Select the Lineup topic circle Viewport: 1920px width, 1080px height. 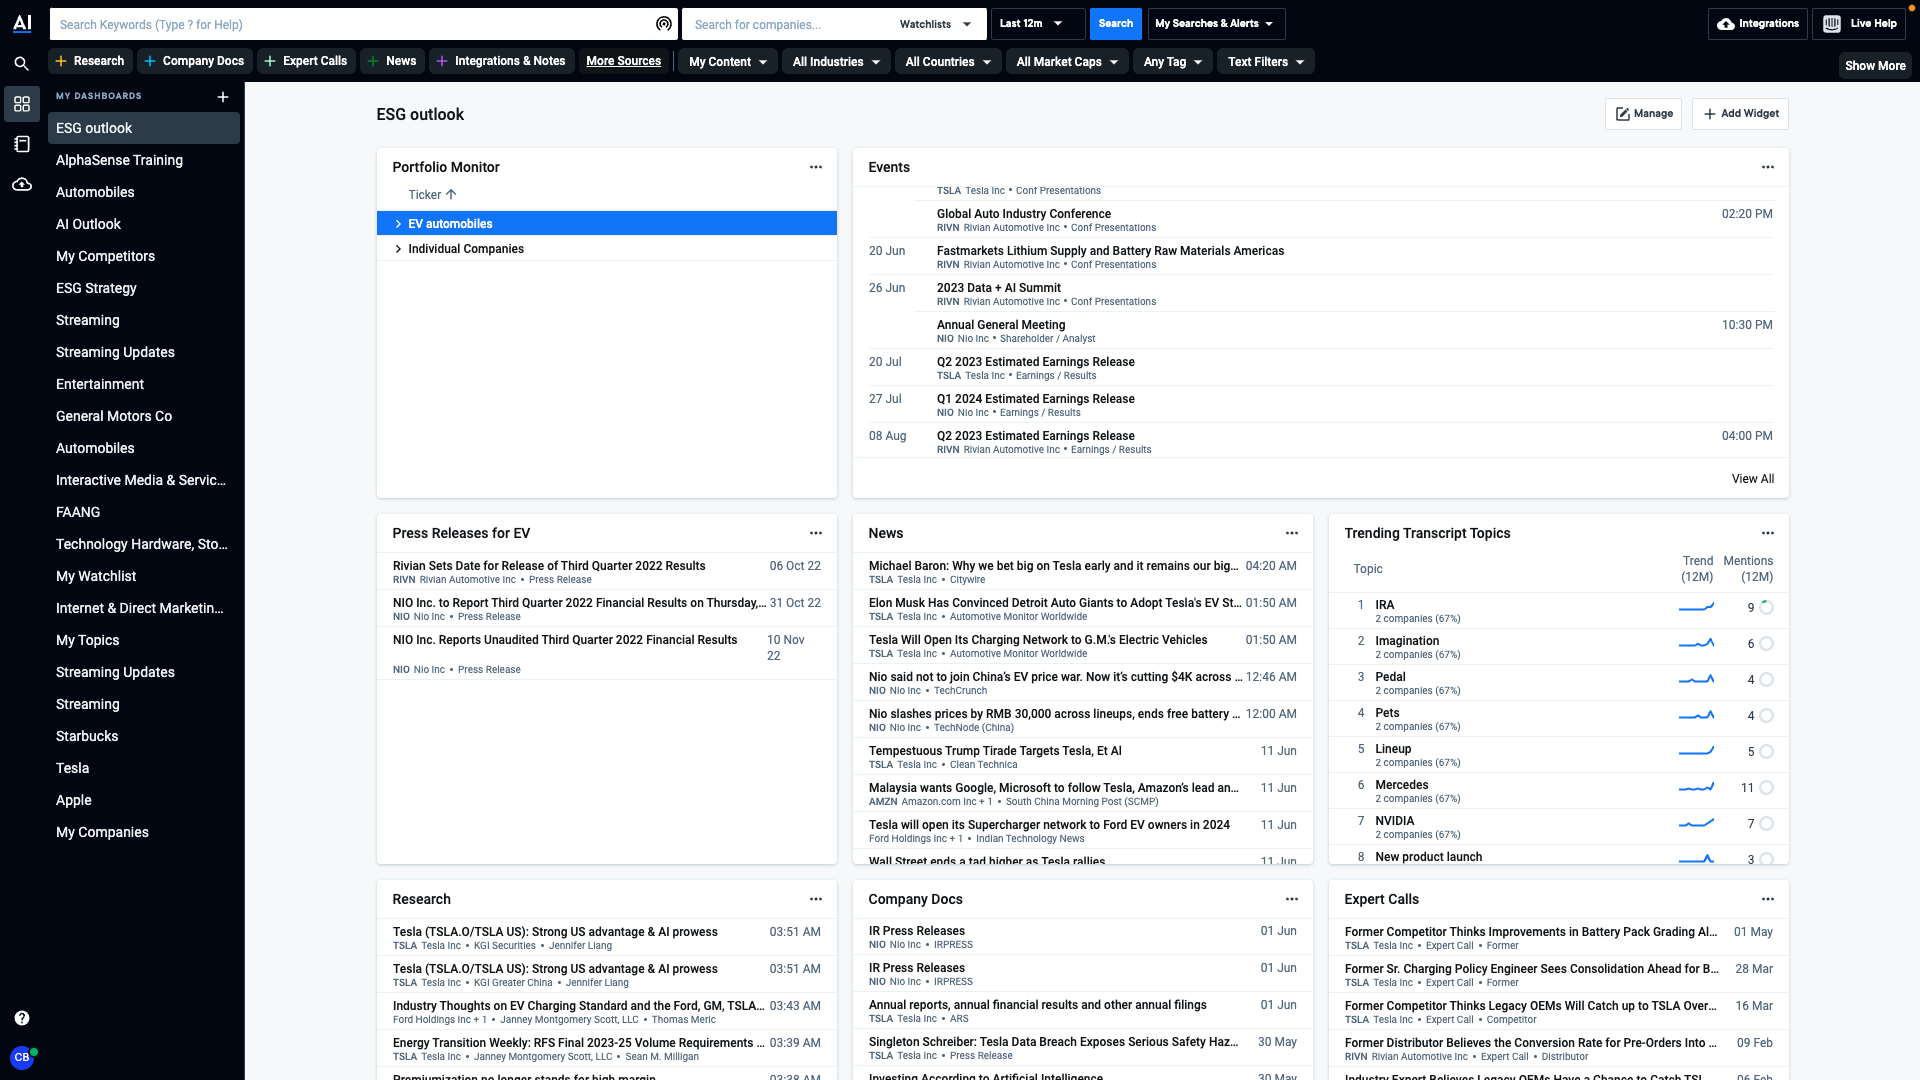click(1767, 751)
